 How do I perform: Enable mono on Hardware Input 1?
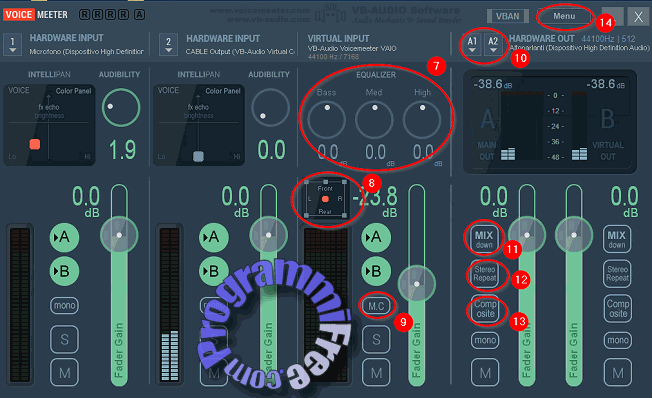(x=64, y=306)
